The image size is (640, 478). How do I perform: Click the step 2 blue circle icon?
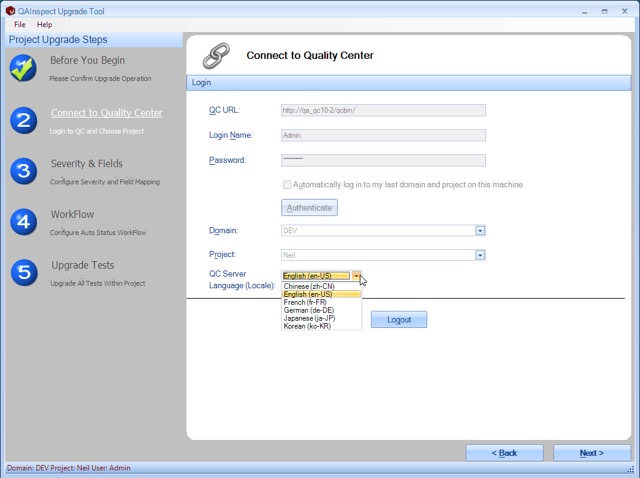24,120
